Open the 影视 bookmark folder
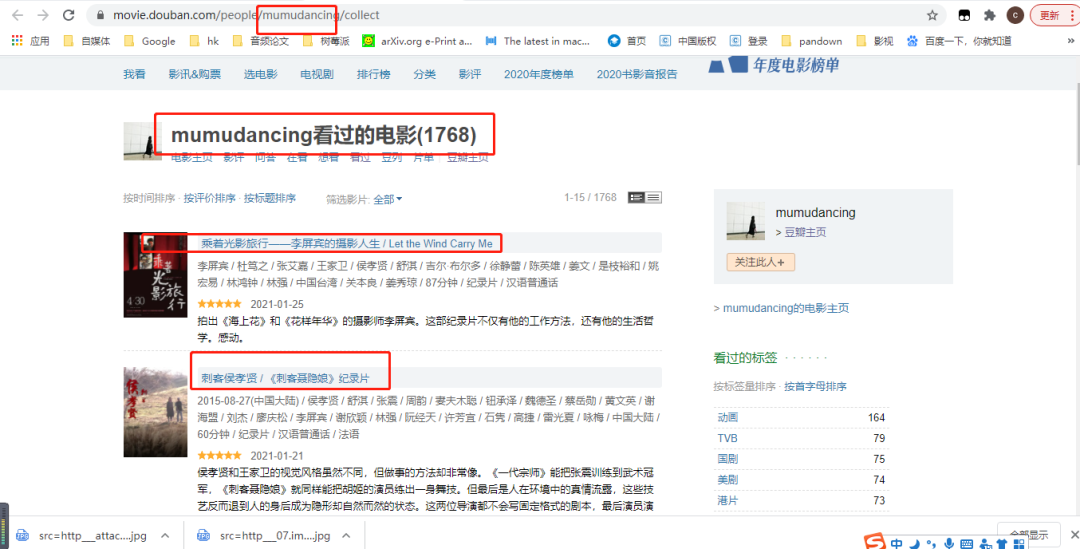 [x=875, y=41]
